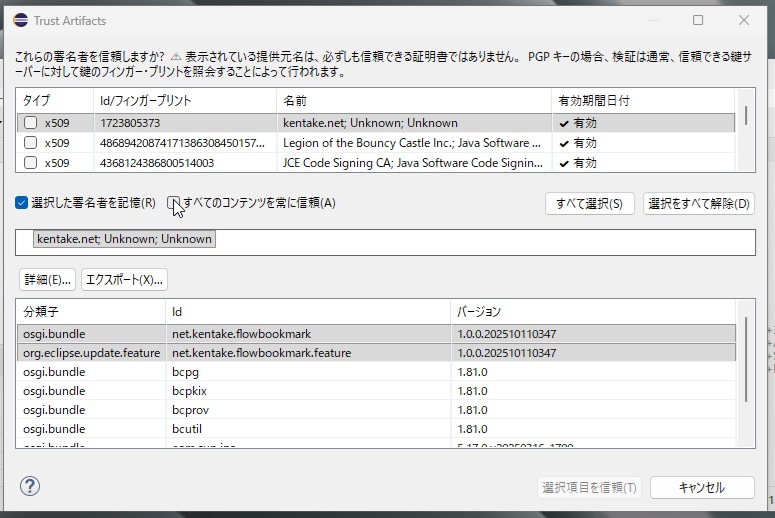Click the 選択をすべて解除 button
This screenshot has width=775, height=518.
[x=698, y=204]
